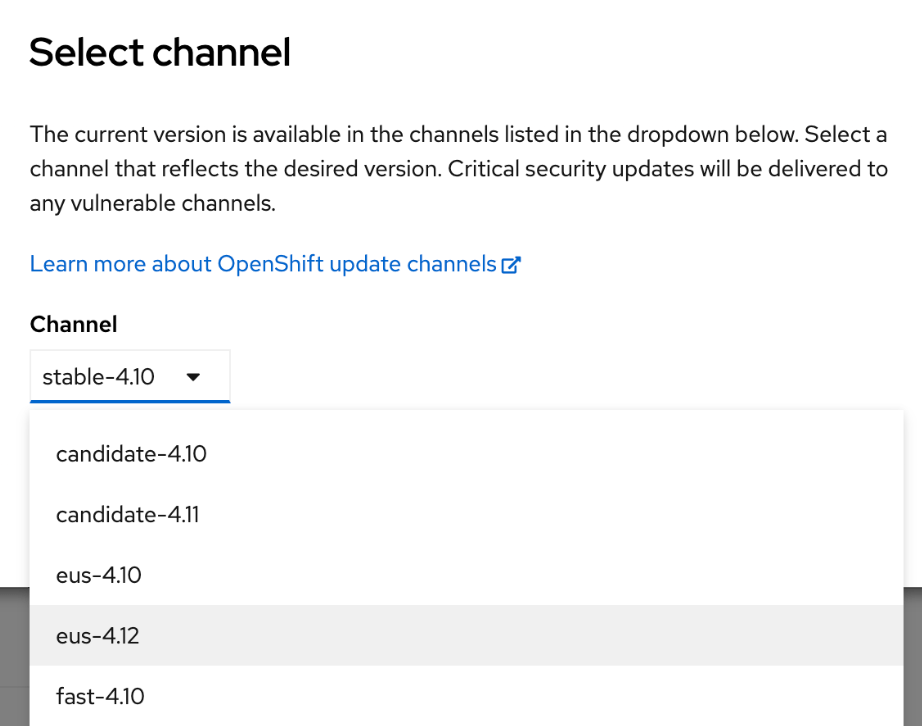Click the Select channel dialog heading

click(x=160, y=52)
